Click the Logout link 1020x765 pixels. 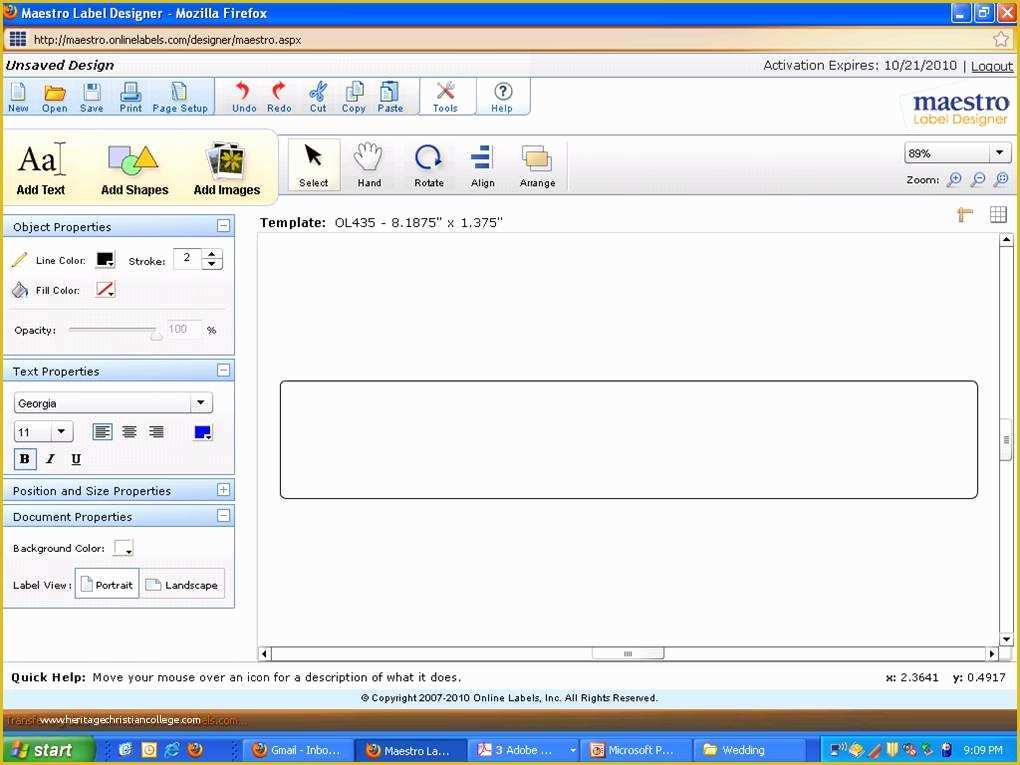991,66
